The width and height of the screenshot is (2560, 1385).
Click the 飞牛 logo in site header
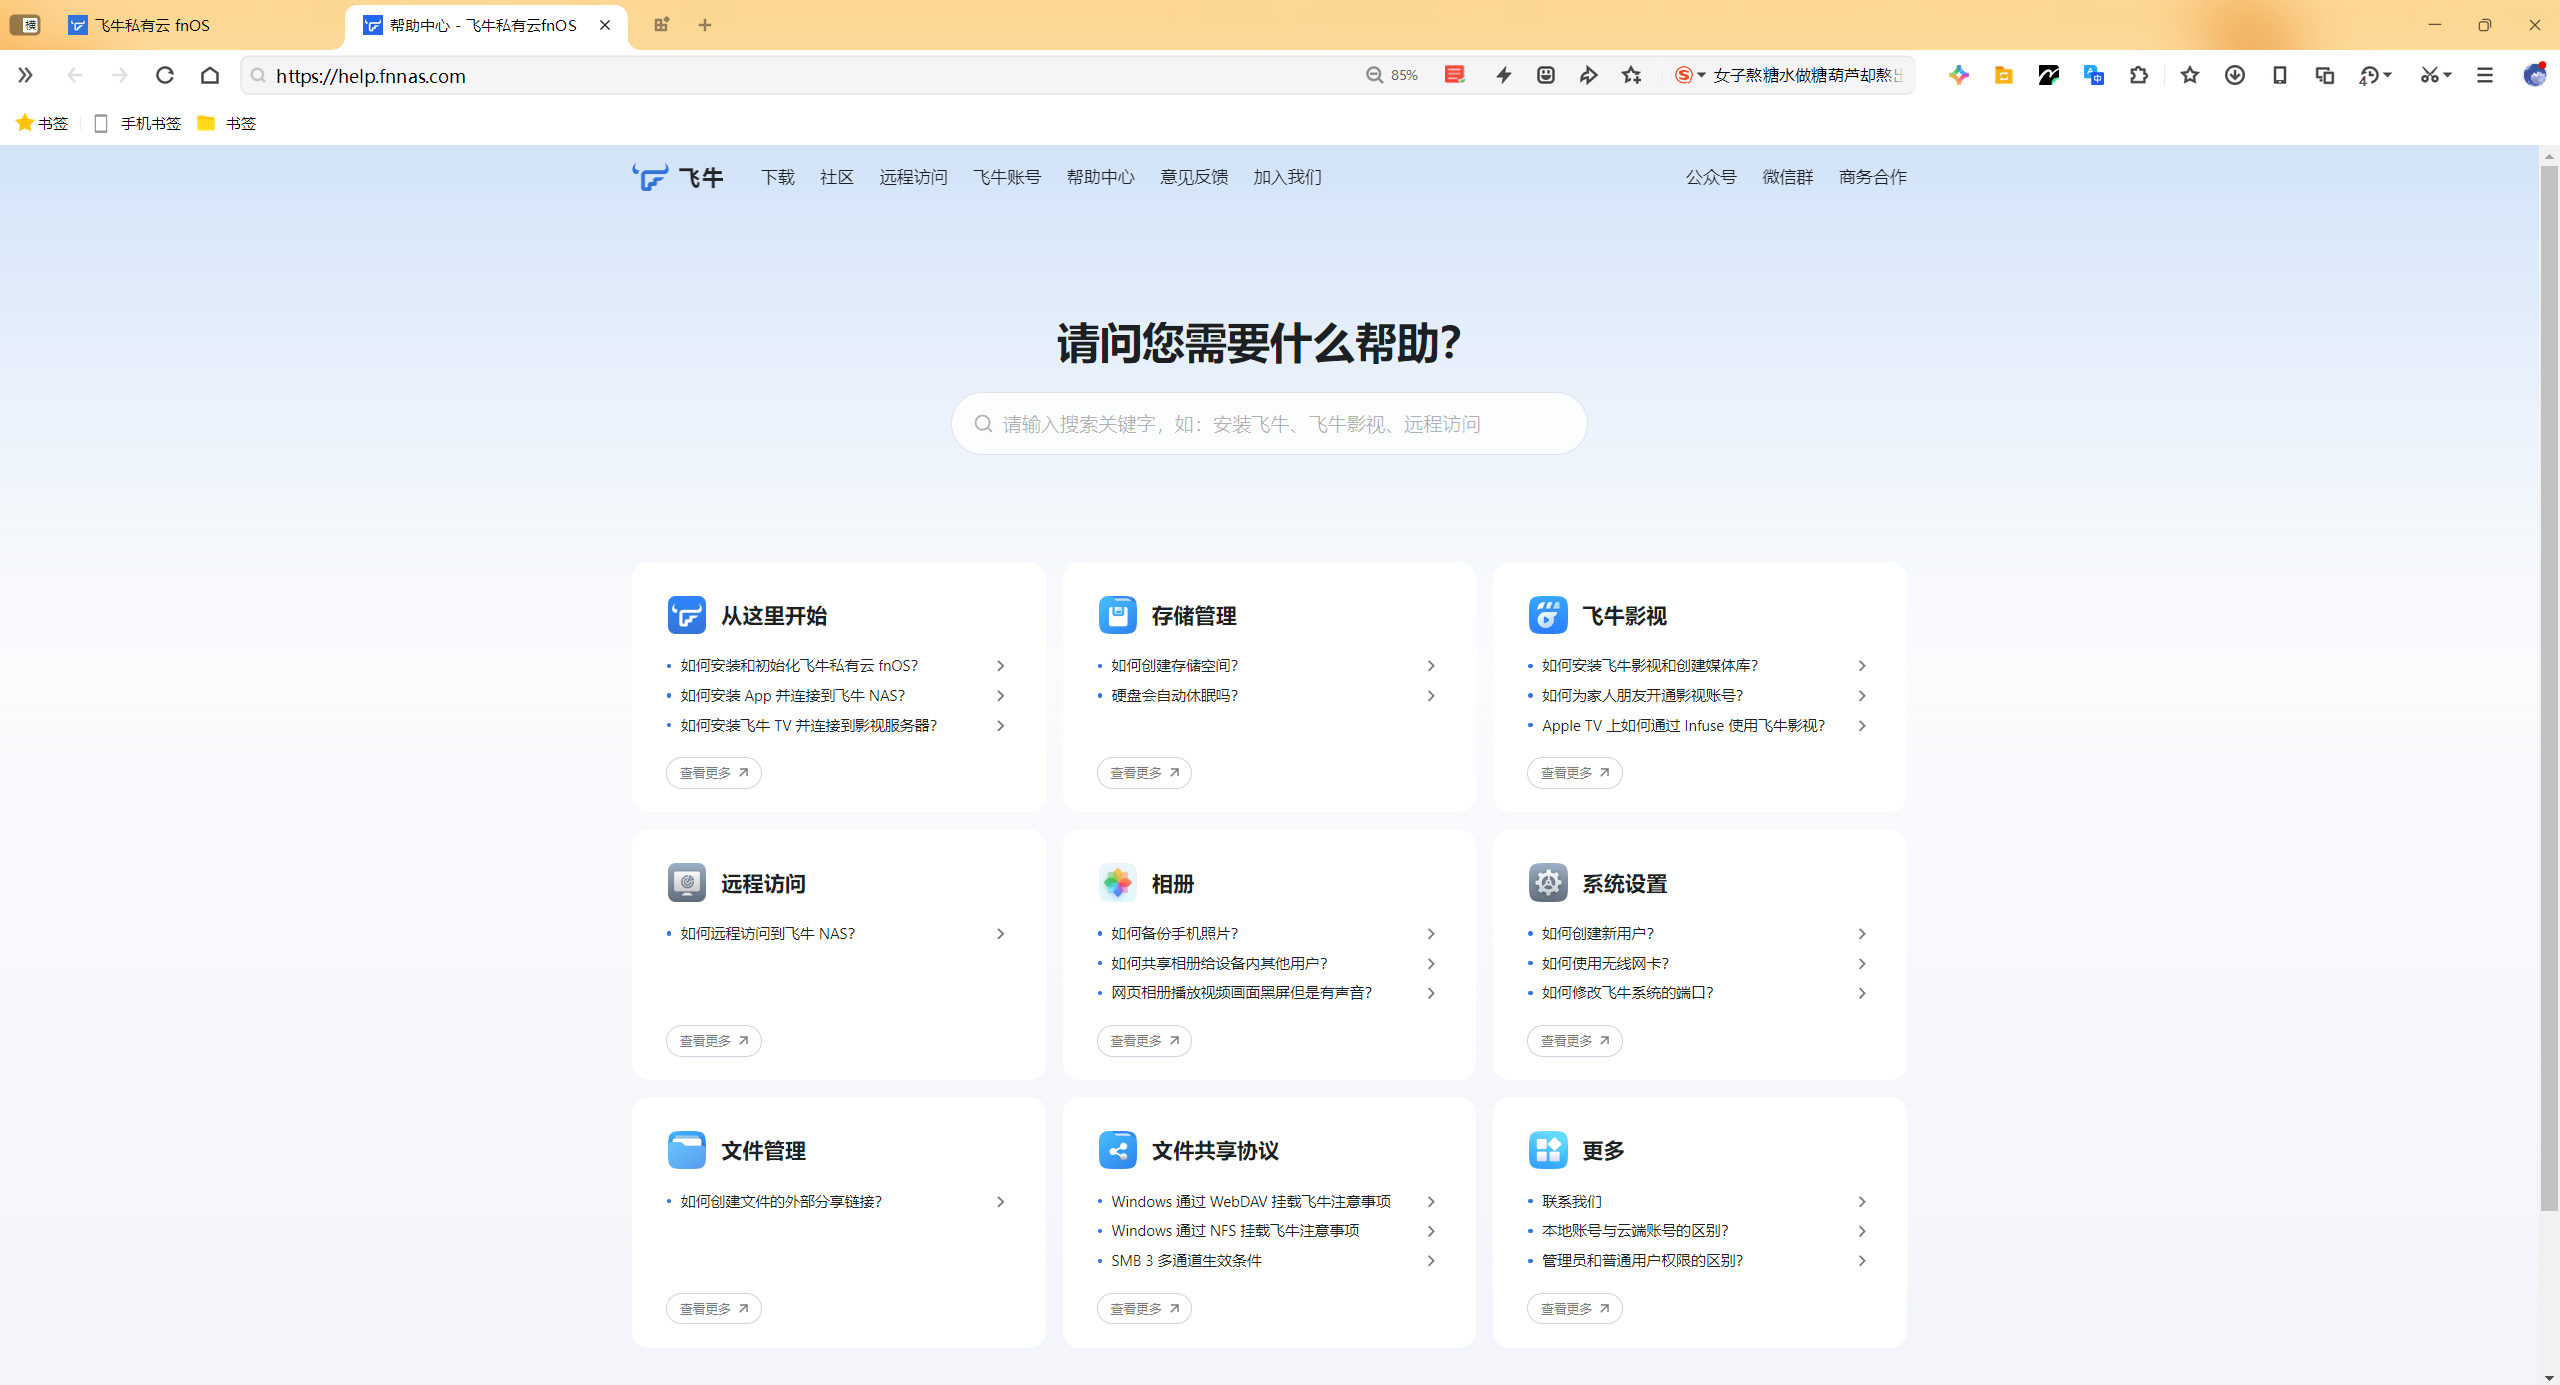point(678,177)
